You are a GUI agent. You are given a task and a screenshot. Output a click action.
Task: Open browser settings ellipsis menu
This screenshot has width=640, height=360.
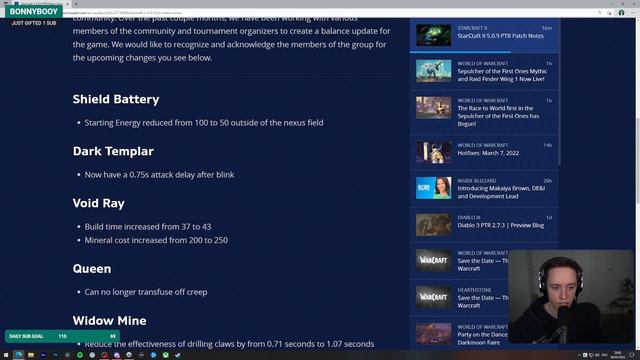pyautogui.click(x=633, y=13)
